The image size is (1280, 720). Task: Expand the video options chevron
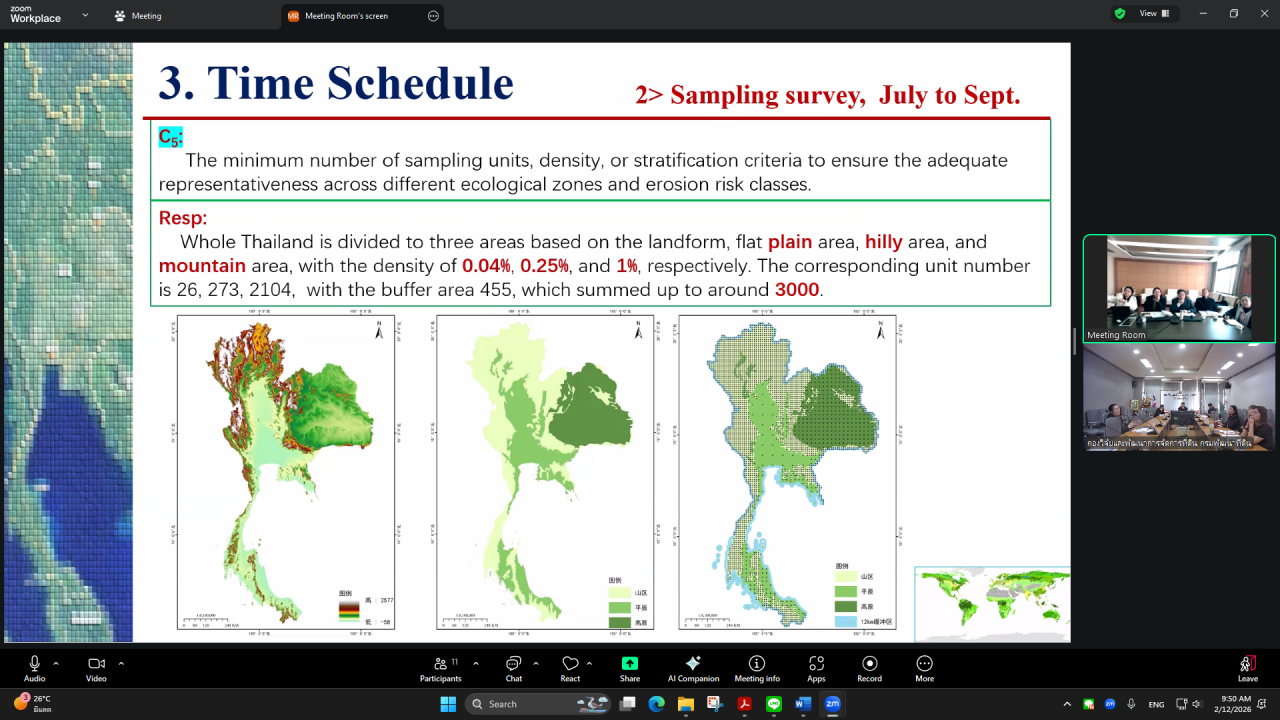121,663
